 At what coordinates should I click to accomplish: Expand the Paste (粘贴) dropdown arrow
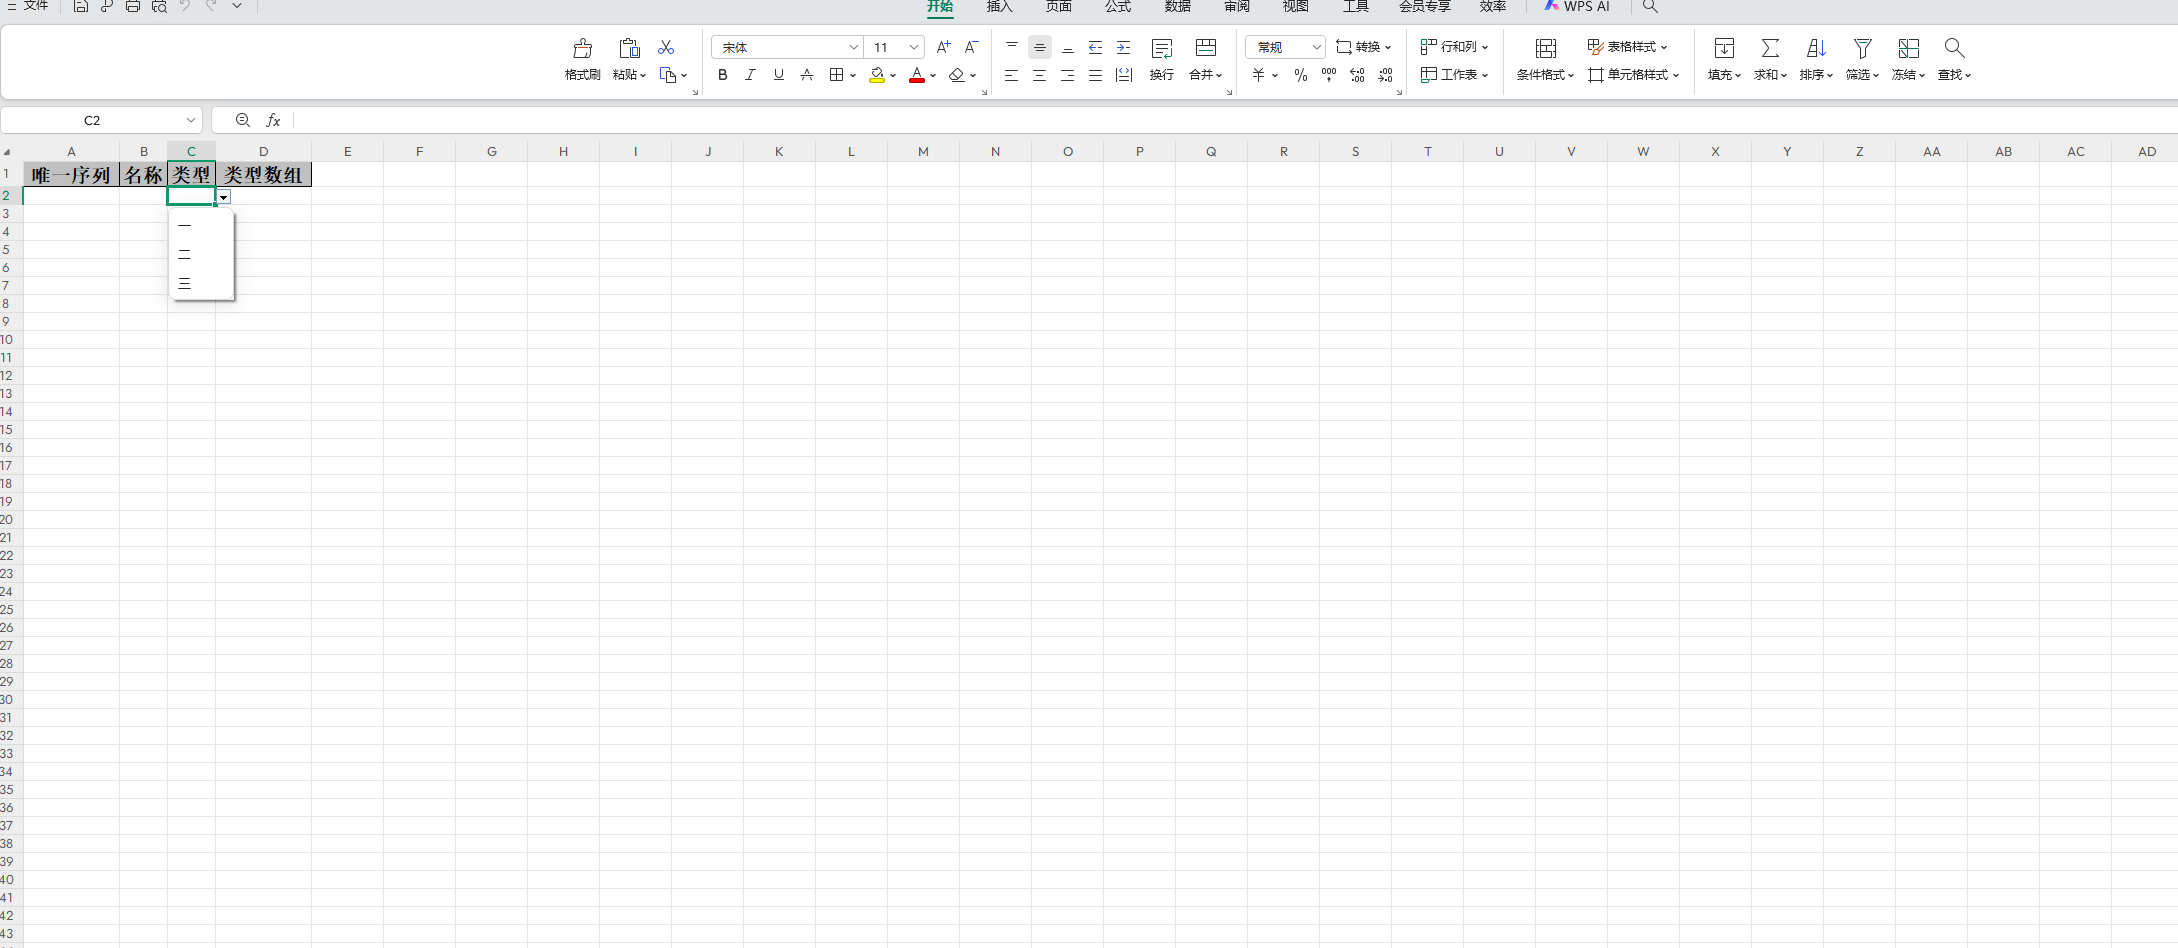click(643, 75)
